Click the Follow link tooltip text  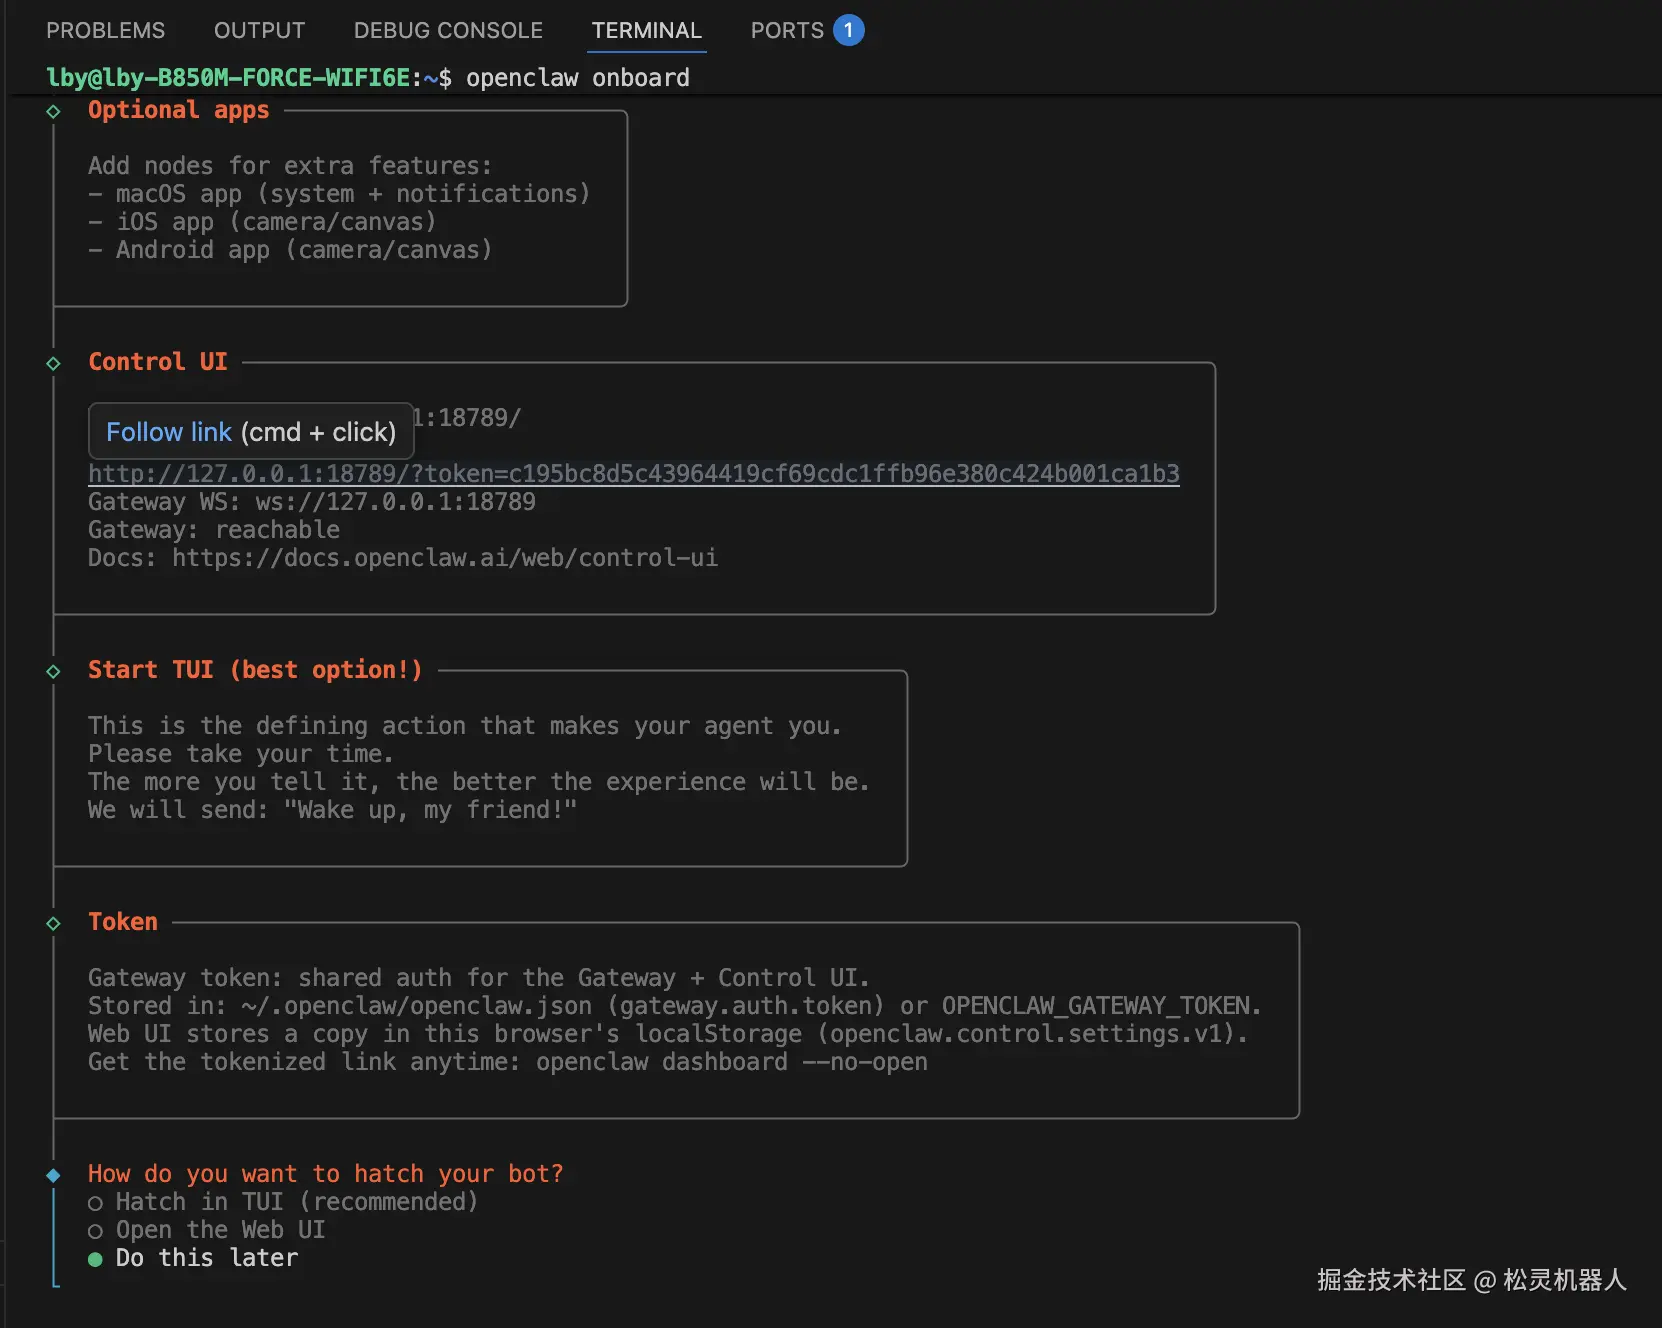(x=169, y=432)
